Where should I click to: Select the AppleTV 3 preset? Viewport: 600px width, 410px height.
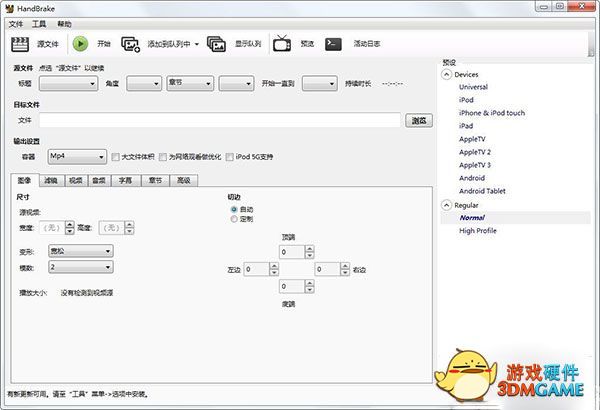pos(474,165)
